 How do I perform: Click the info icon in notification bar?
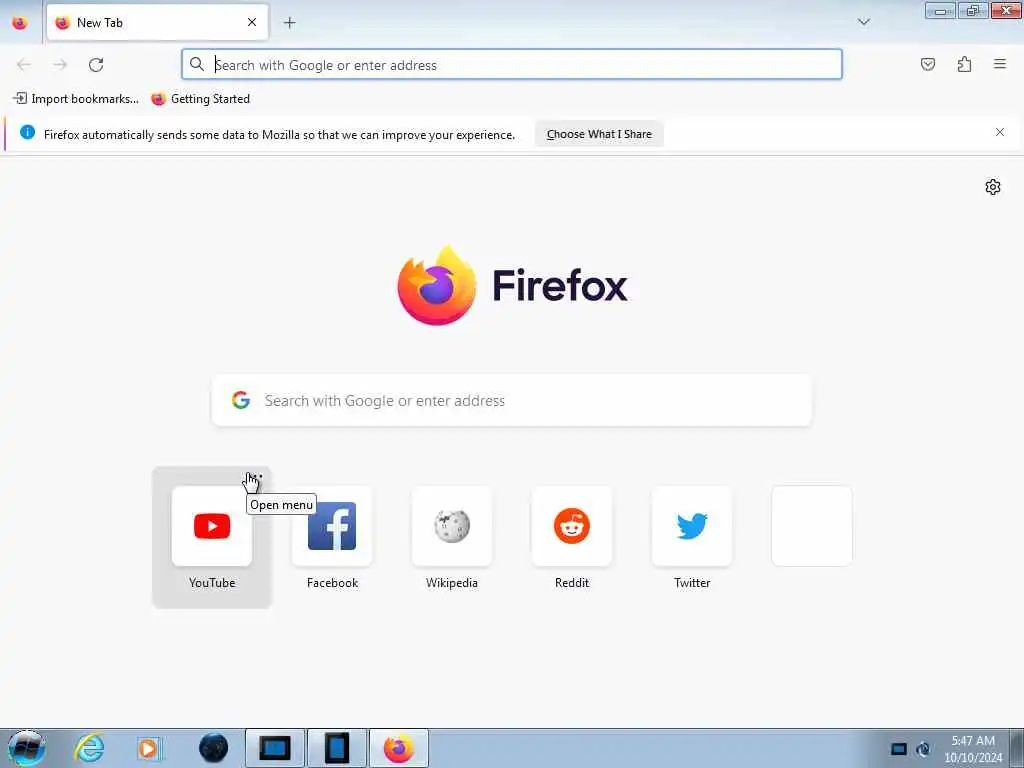coord(27,133)
